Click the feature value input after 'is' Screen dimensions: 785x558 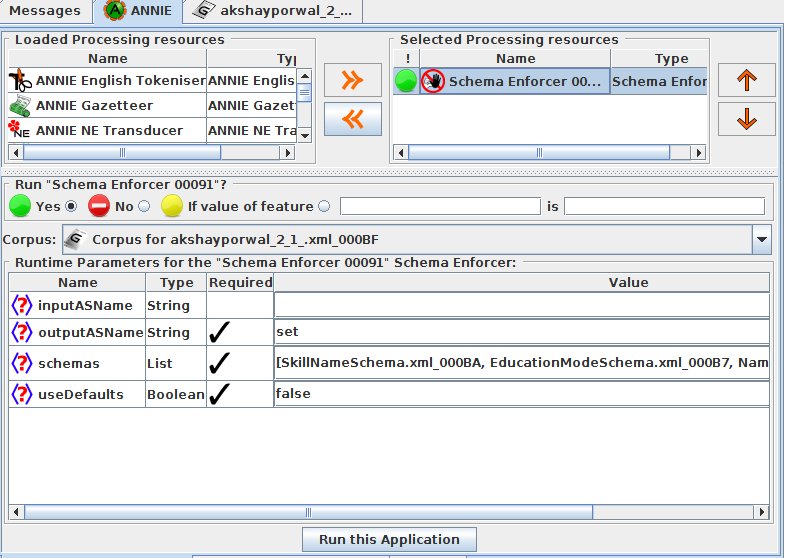click(x=664, y=206)
